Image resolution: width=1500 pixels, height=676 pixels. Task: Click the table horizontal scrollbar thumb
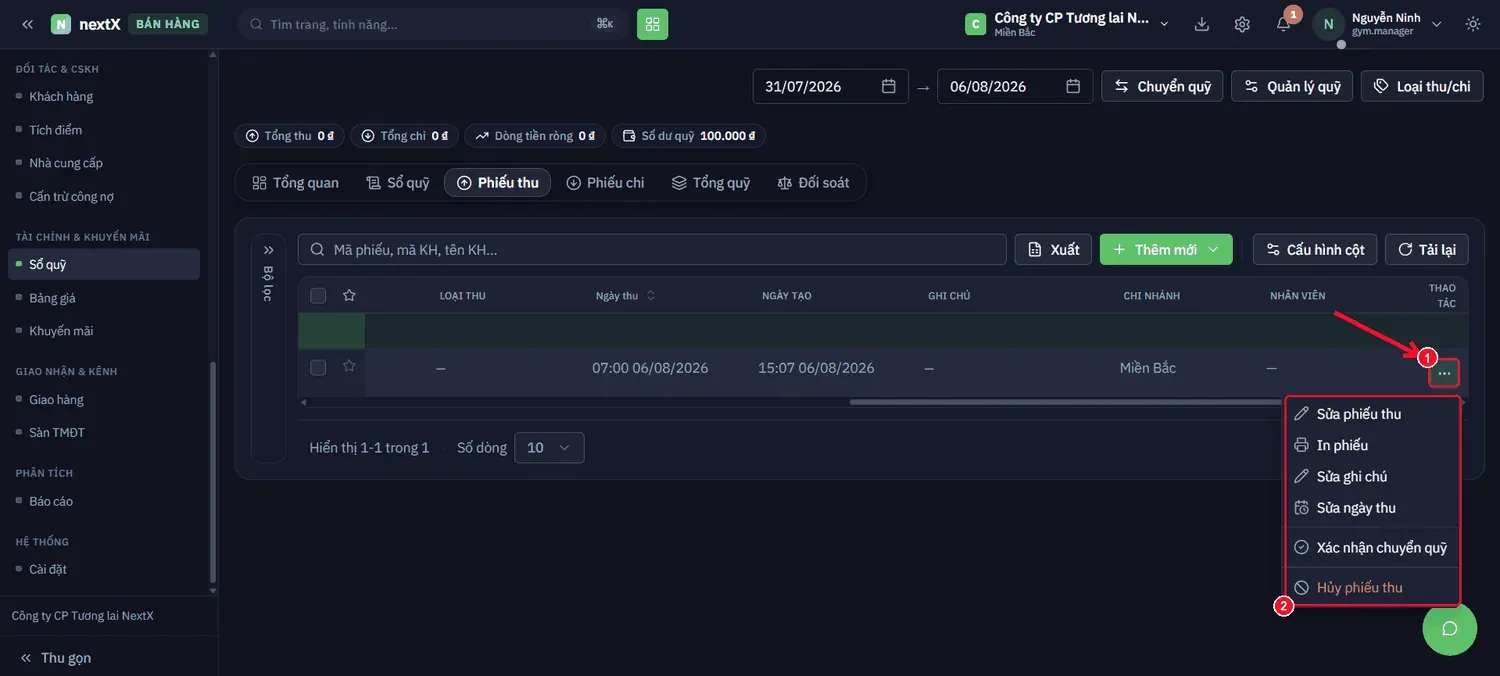click(x=1066, y=402)
